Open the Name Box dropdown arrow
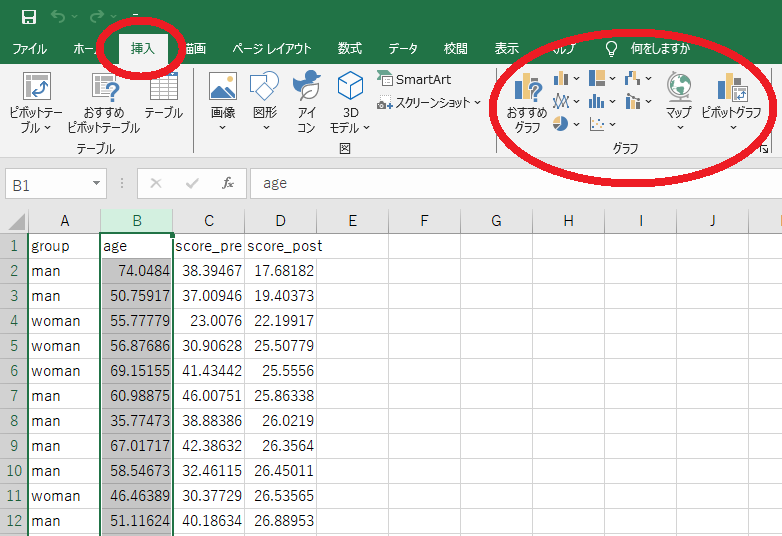The width and height of the screenshot is (782, 536). point(96,184)
